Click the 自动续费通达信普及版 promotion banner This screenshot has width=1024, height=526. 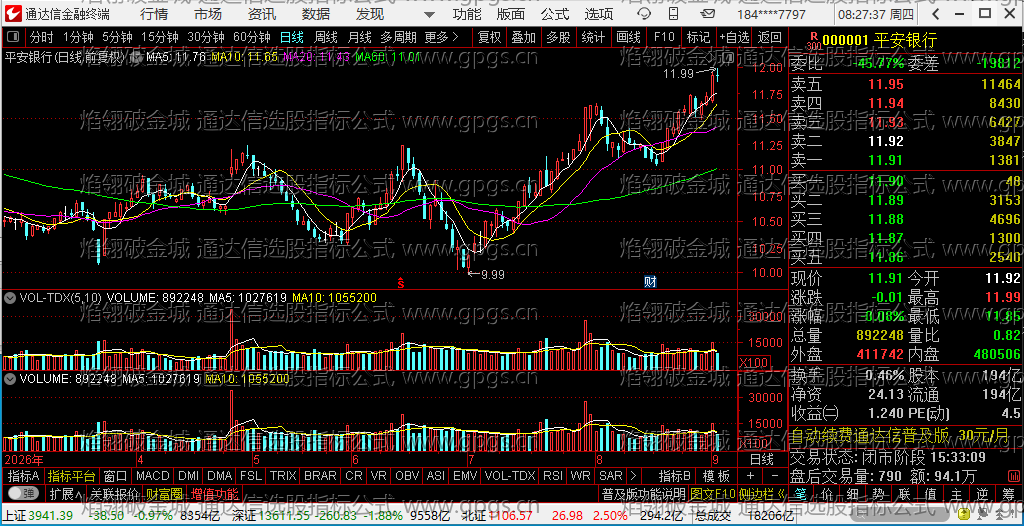905,435
